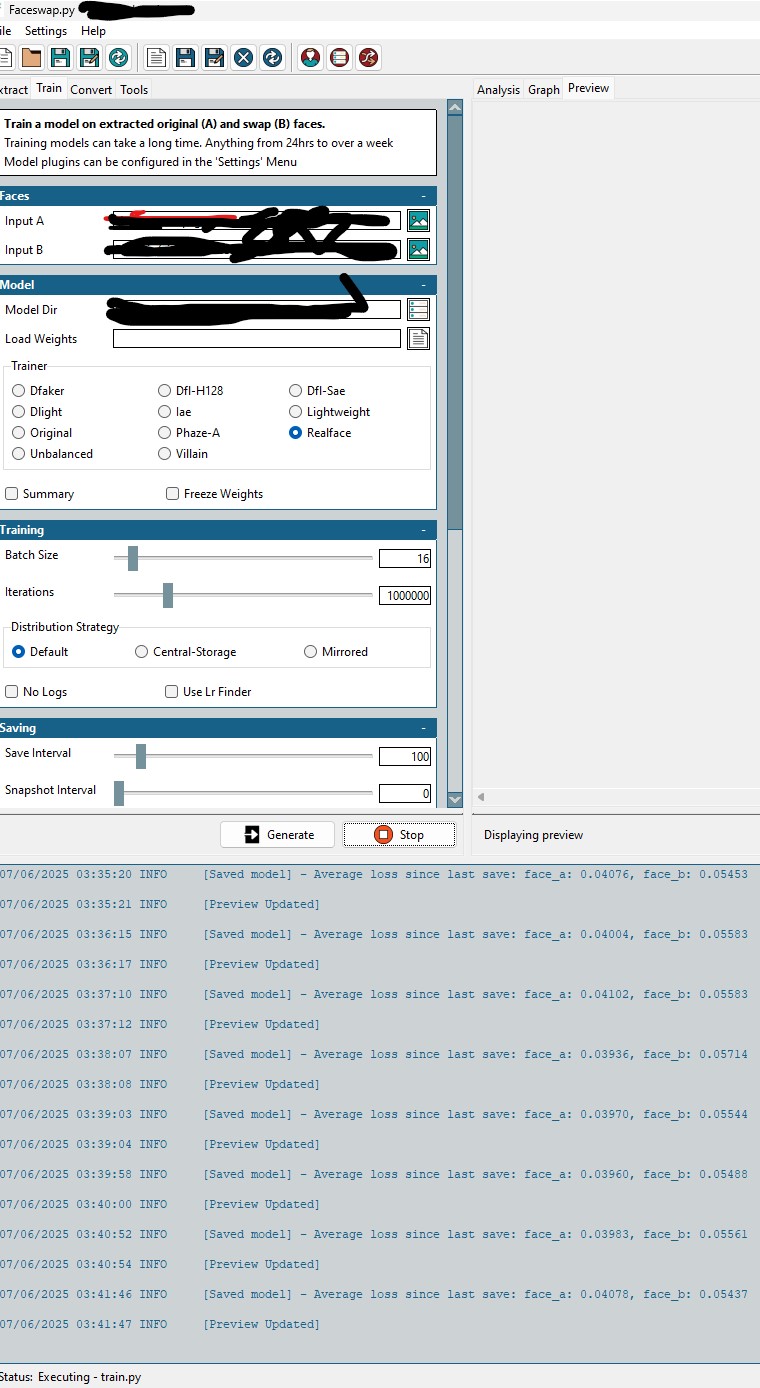Image resolution: width=760 pixels, height=1388 pixels.
Task: Select the Dfaker trainer
Action: click(x=39, y=391)
